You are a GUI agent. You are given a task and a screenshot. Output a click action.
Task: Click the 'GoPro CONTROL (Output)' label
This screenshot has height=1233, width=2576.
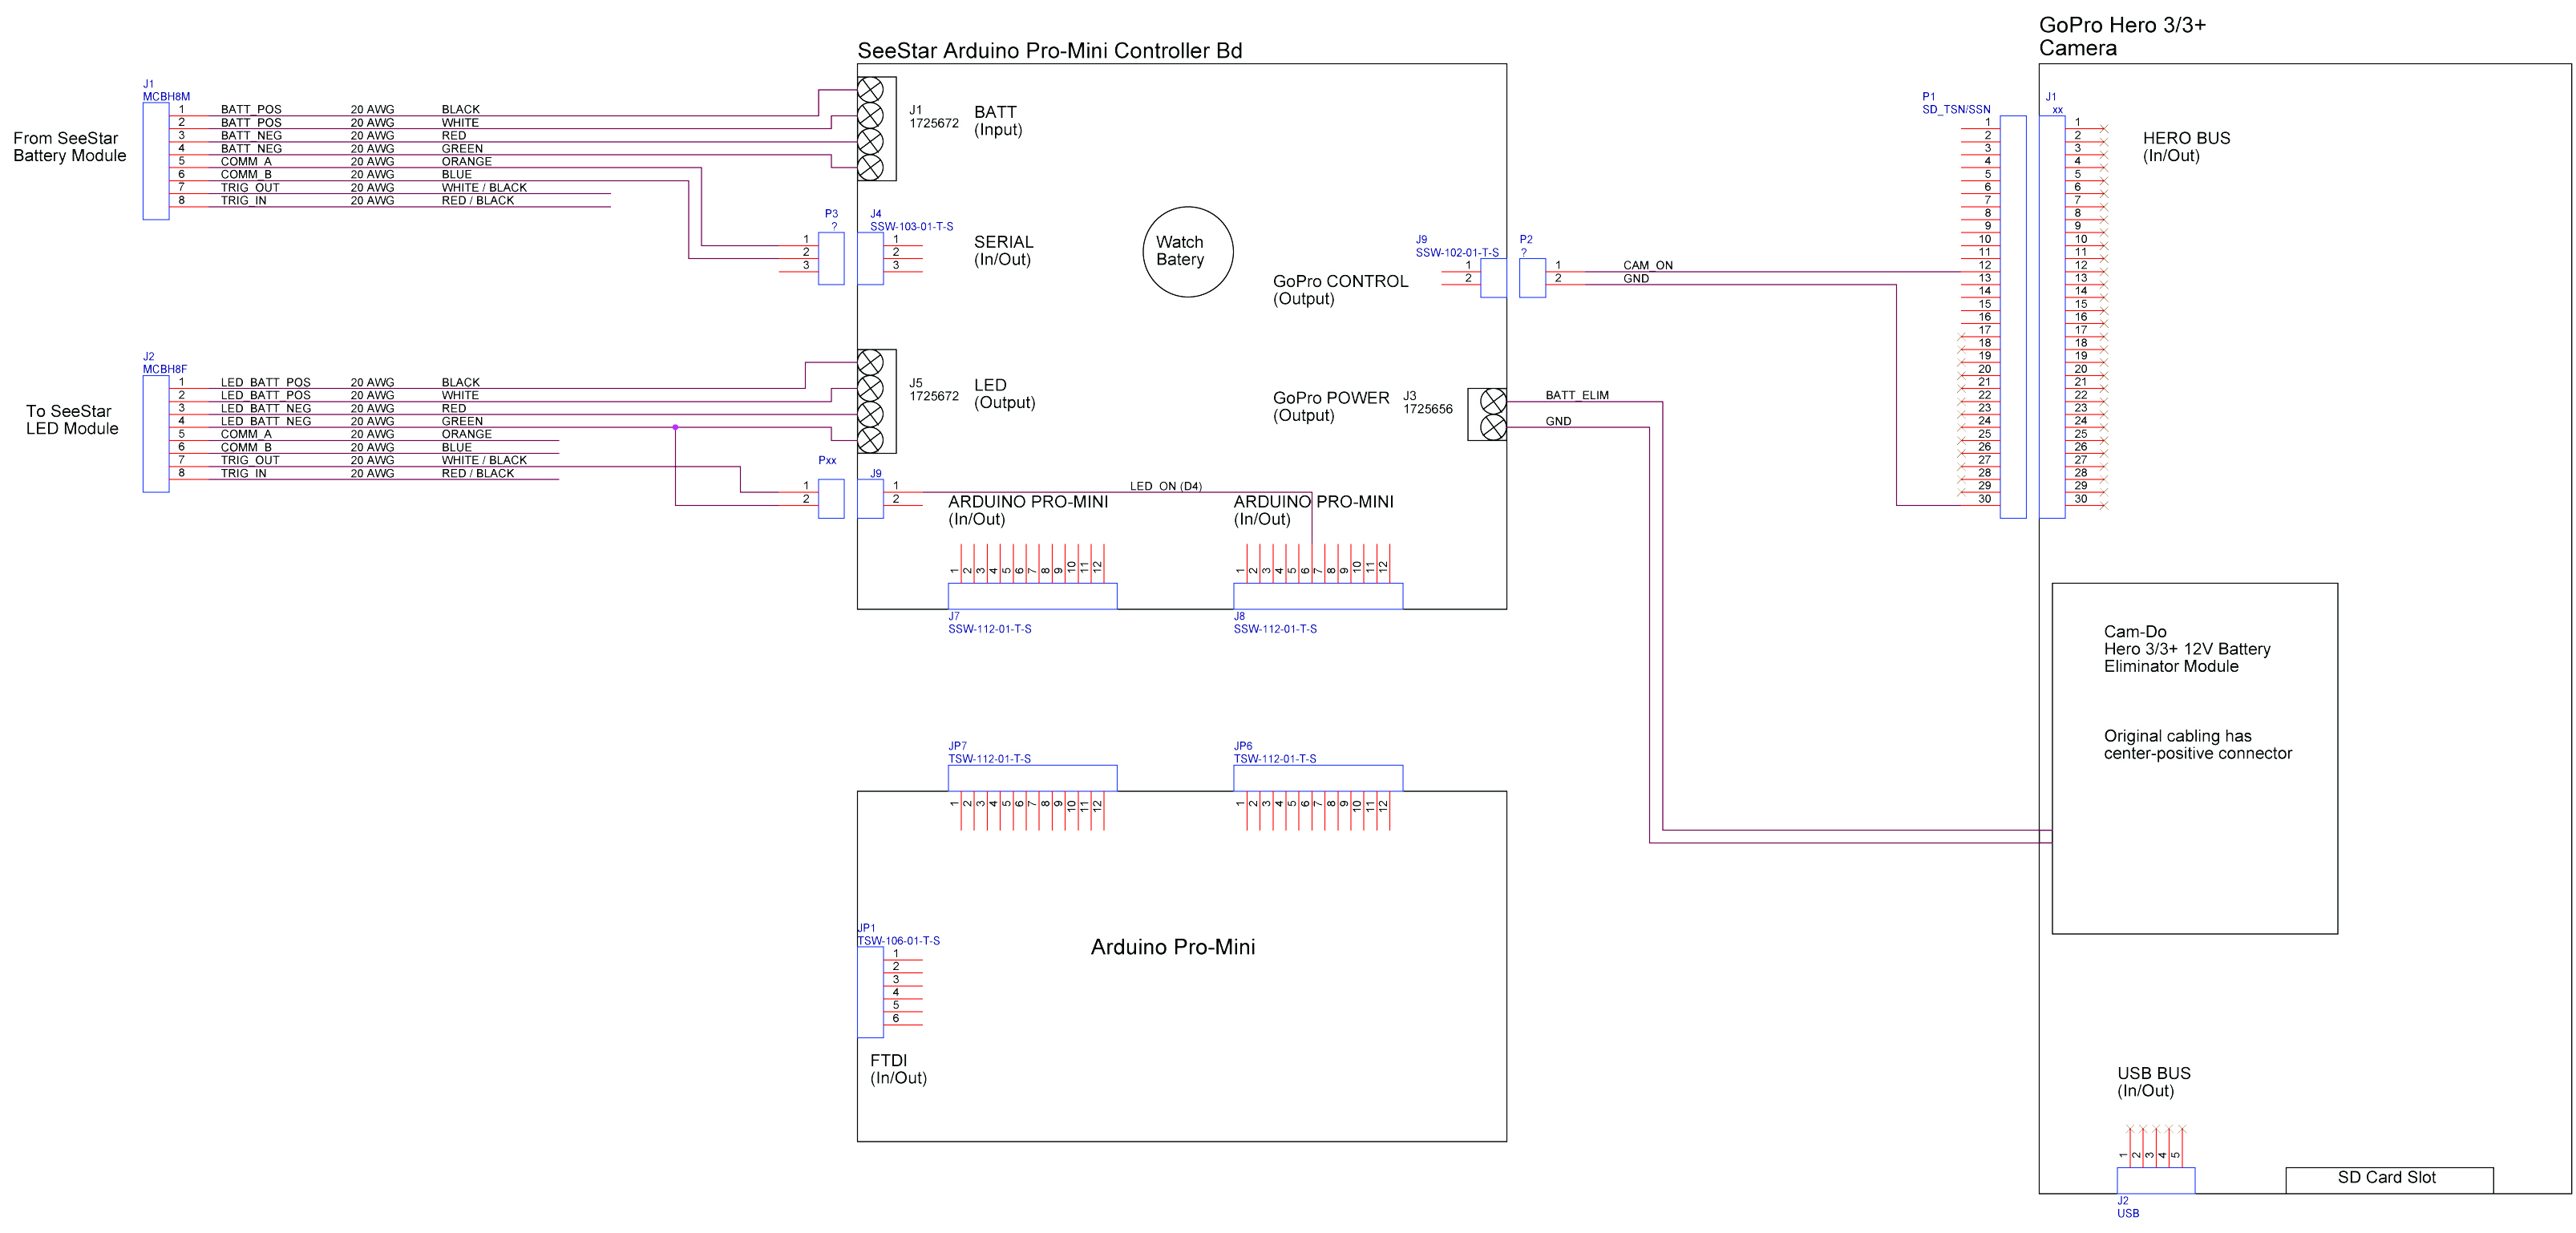click(1340, 290)
